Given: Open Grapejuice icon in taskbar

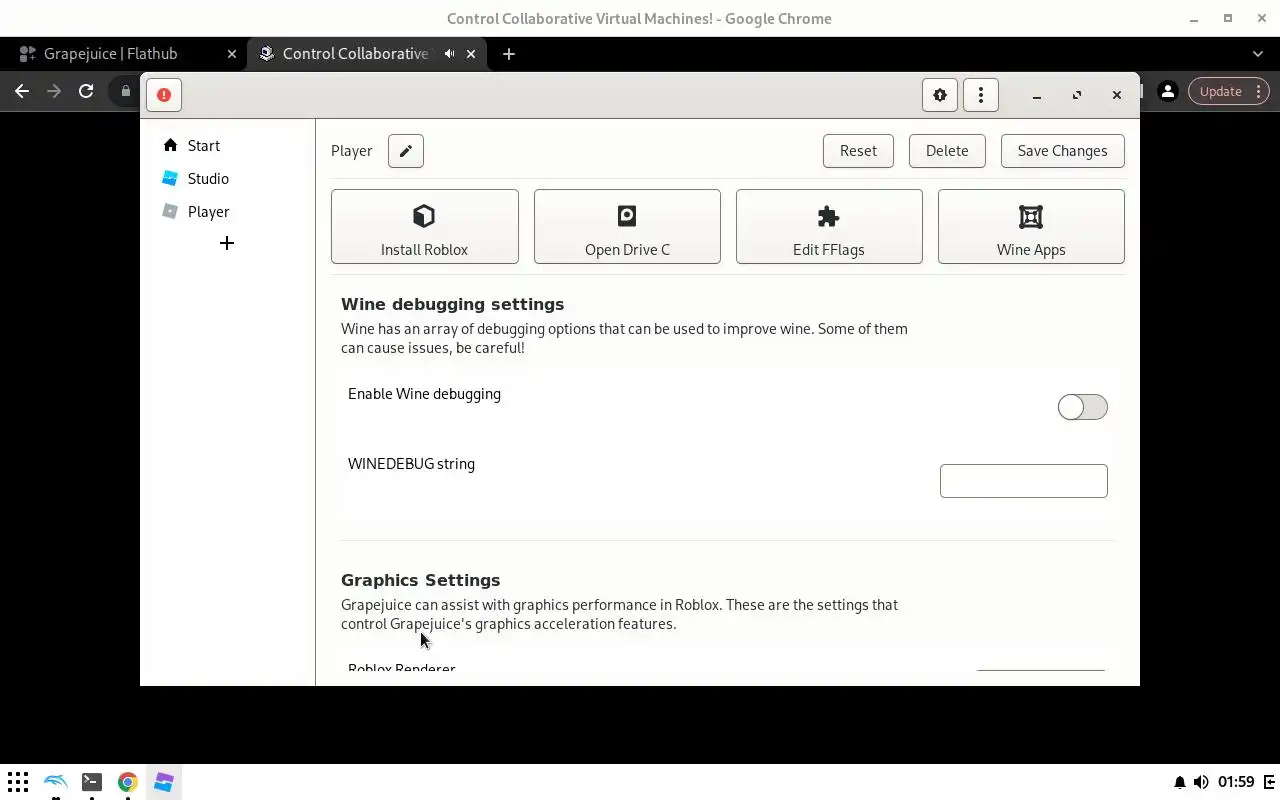Looking at the screenshot, I should pyautogui.click(x=164, y=782).
